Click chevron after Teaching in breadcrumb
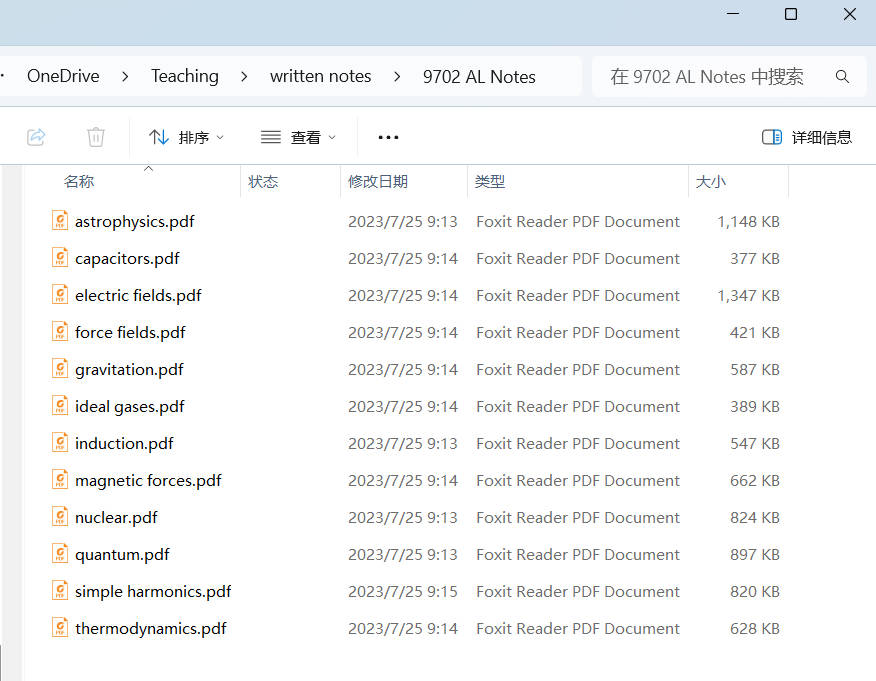This screenshot has width=876, height=681. click(x=245, y=77)
